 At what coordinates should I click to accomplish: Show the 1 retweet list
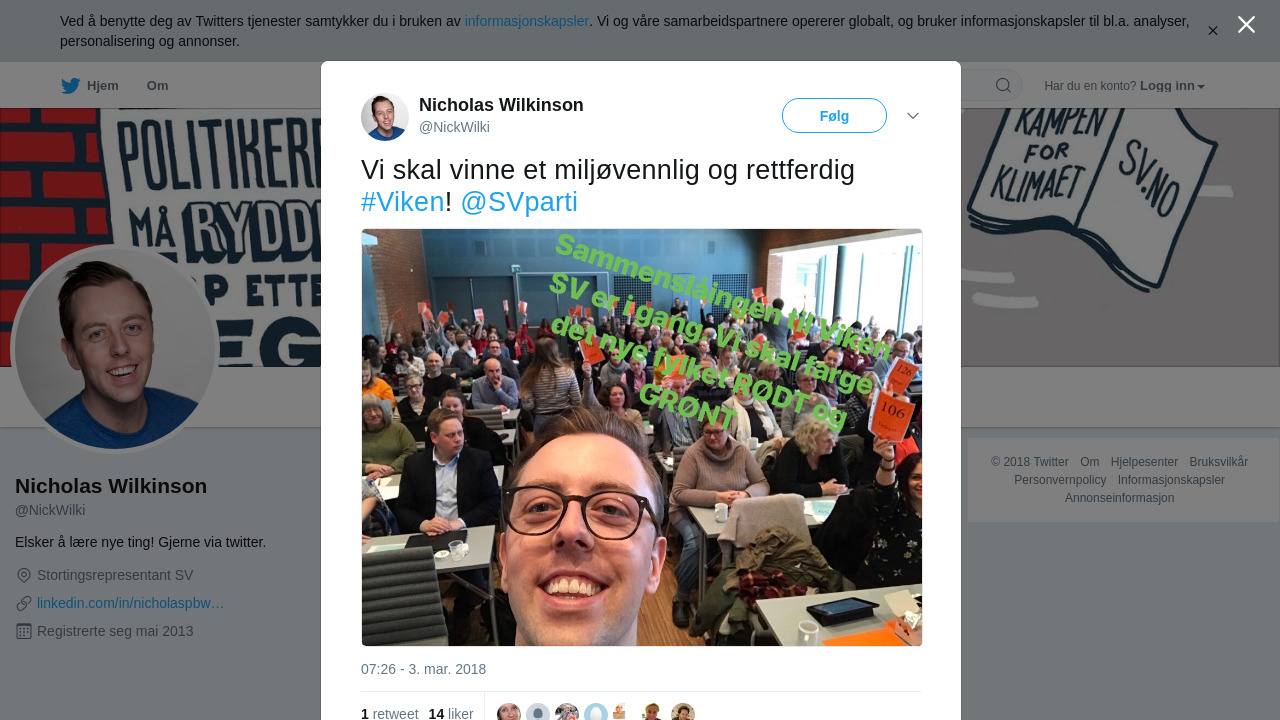(x=390, y=713)
